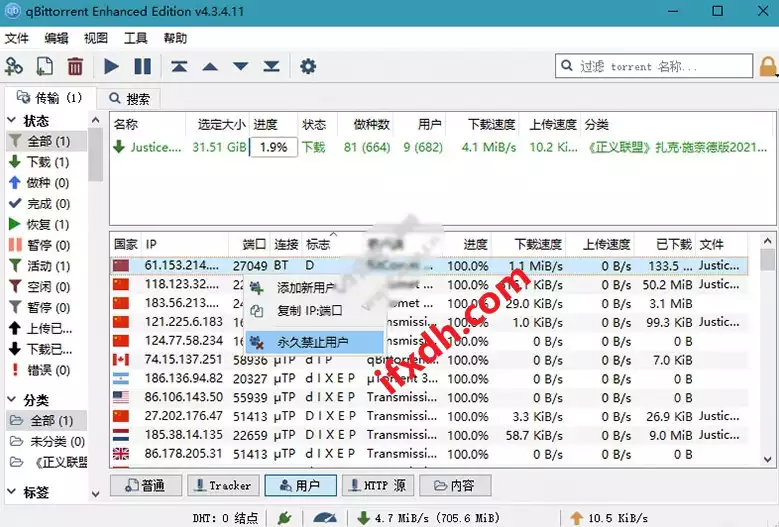
Task: Click the sidebar scroll up arrow
Action: (95, 120)
